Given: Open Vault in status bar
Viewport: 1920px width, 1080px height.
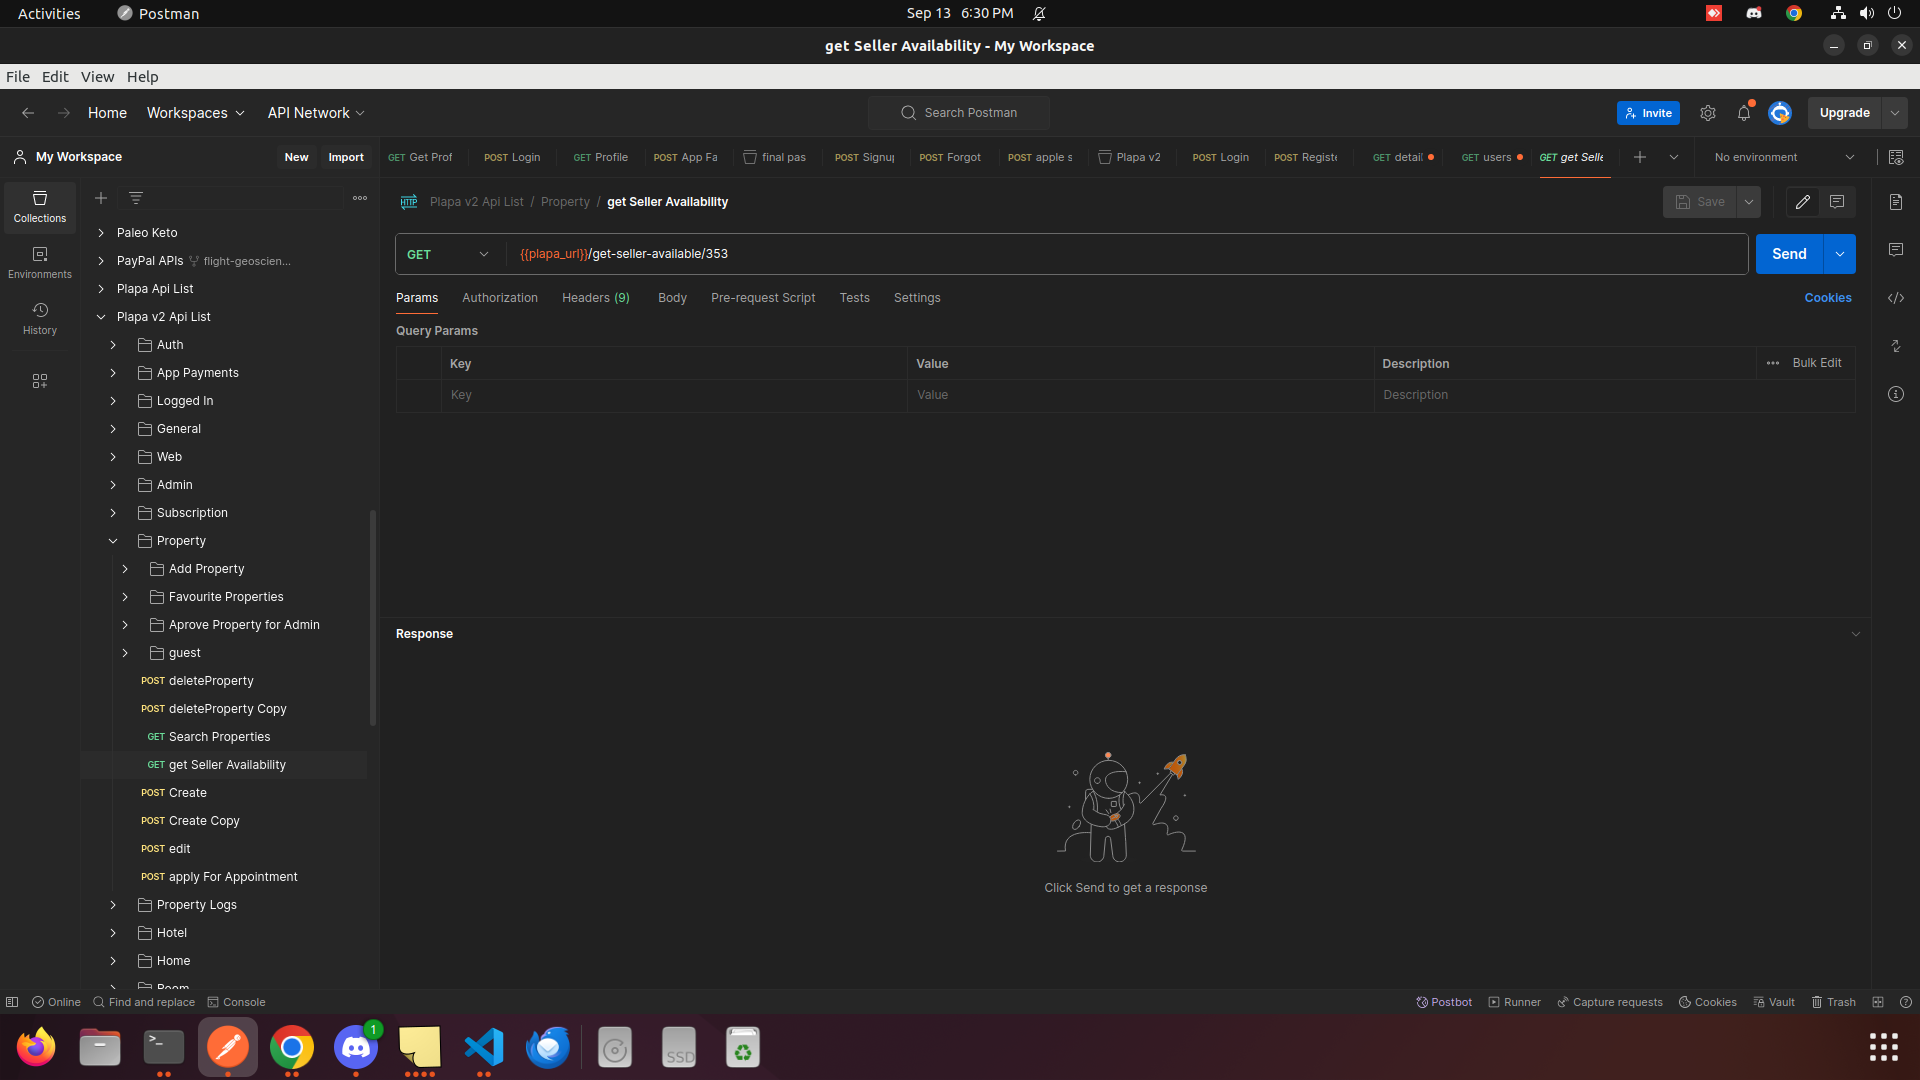Looking at the screenshot, I should pyautogui.click(x=1774, y=1002).
